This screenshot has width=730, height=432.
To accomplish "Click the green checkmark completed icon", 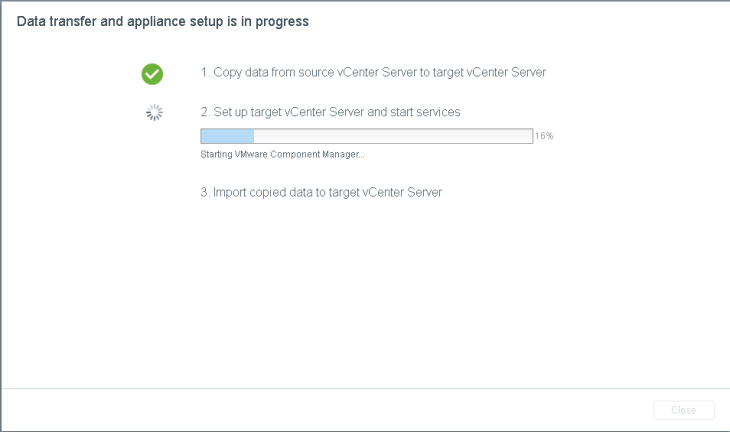I will (x=152, y=73).
